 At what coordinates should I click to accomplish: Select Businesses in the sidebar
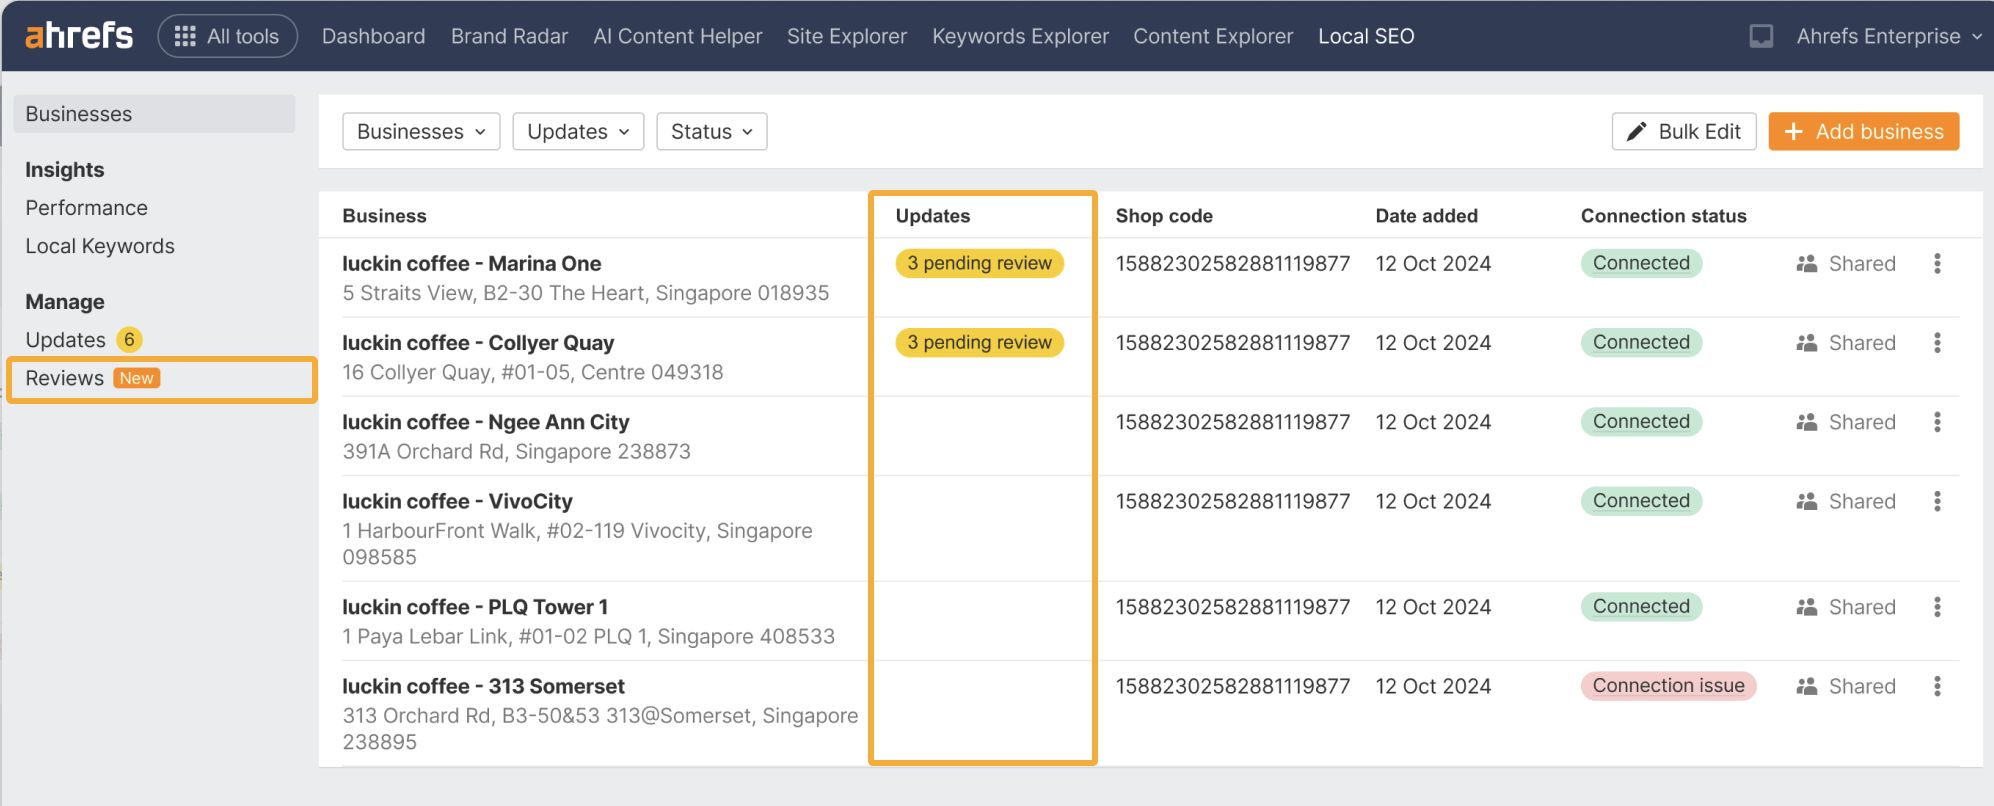point(154,114)
